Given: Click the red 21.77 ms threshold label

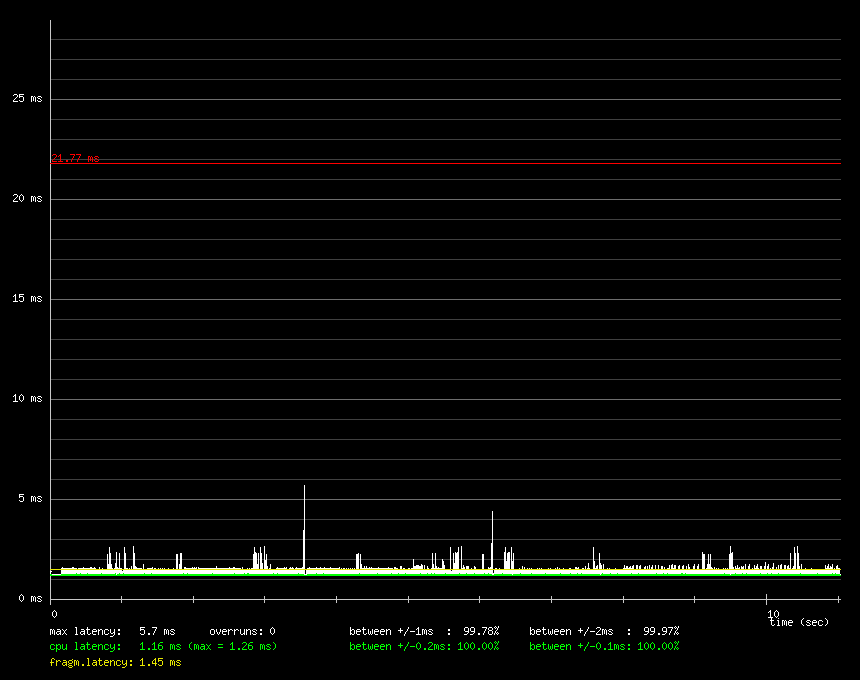Looking at the screenshot, I should click(x=75, y=158).
